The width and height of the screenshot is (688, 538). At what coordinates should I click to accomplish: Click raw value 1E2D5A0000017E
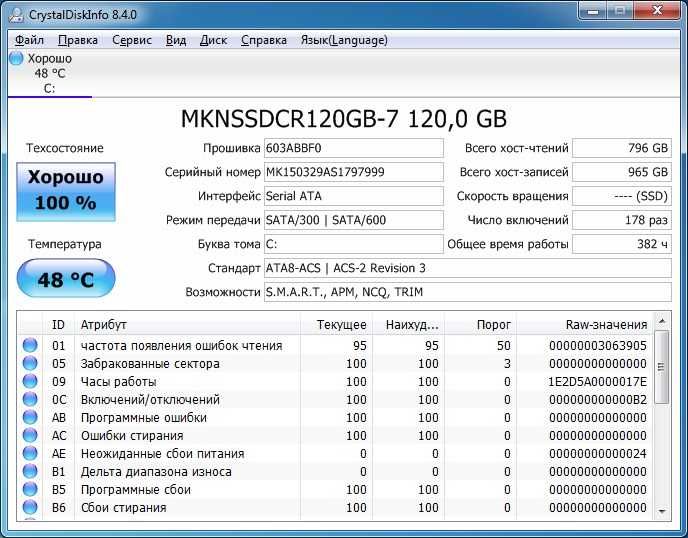[598, 382]
